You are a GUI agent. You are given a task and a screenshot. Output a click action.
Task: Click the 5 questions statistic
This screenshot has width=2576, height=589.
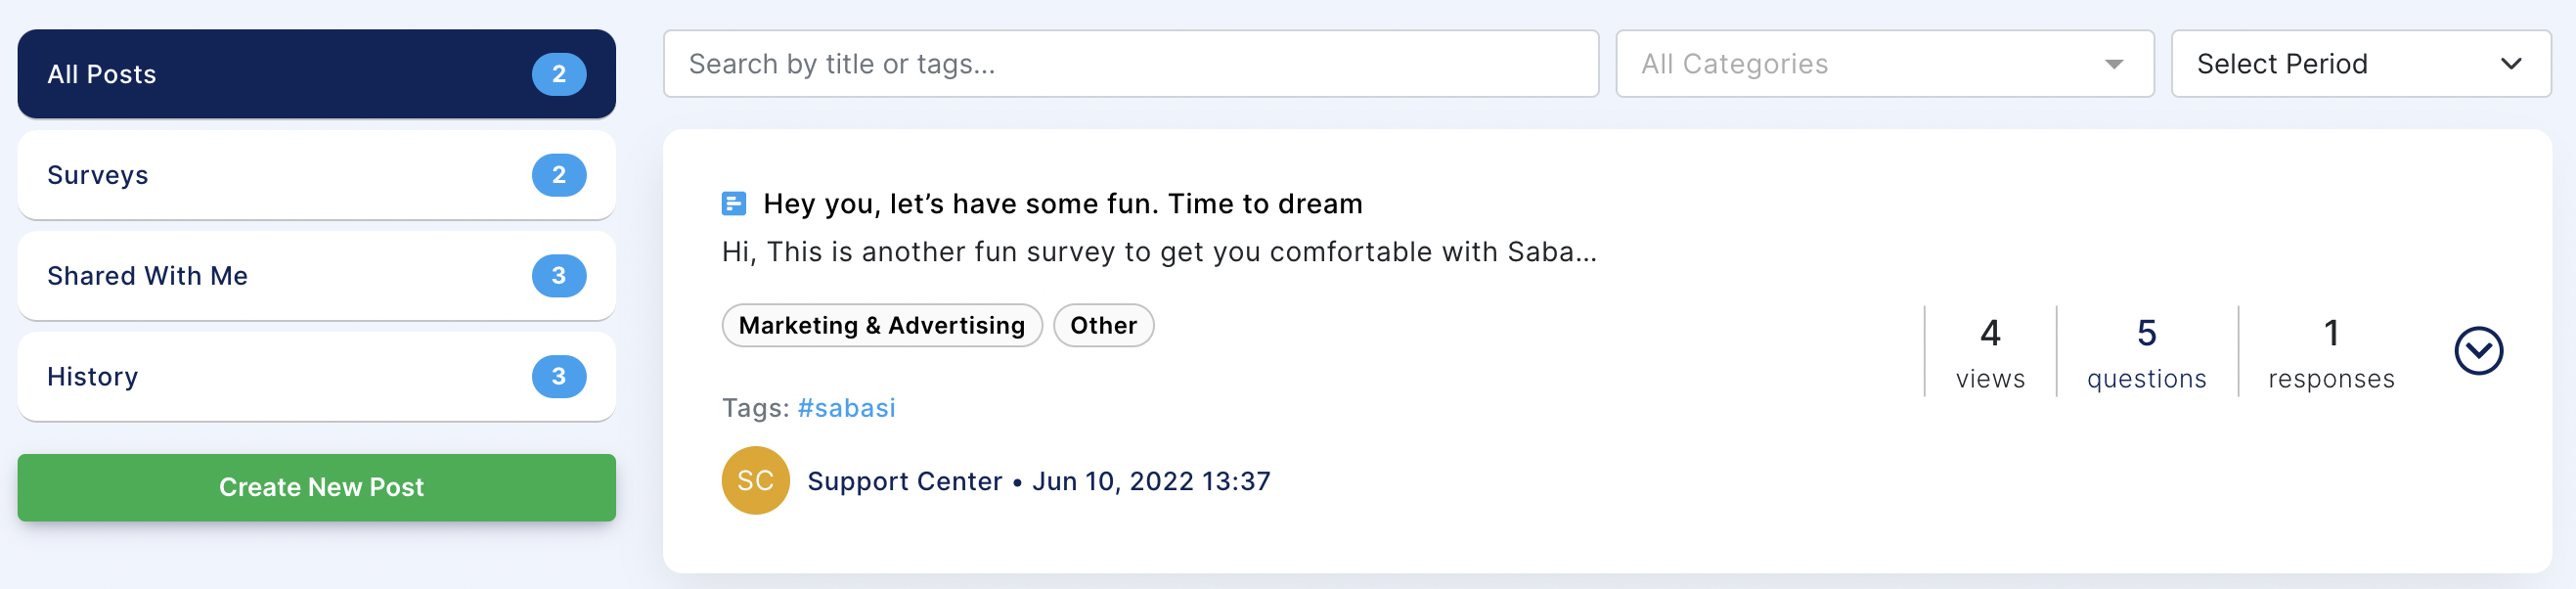[2146, 353]
